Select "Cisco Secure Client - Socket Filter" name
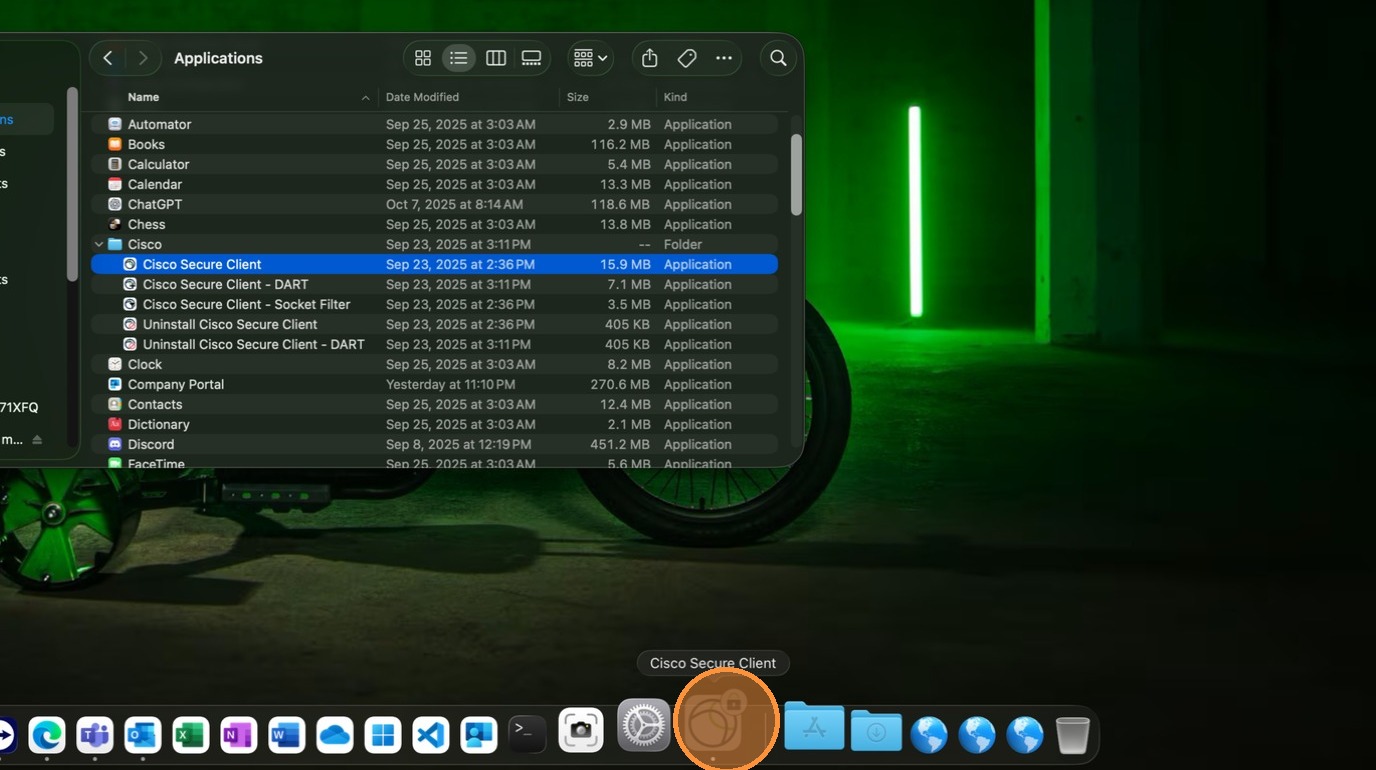The height and width of the screenshot is (770, 1376). click(247, 304)
